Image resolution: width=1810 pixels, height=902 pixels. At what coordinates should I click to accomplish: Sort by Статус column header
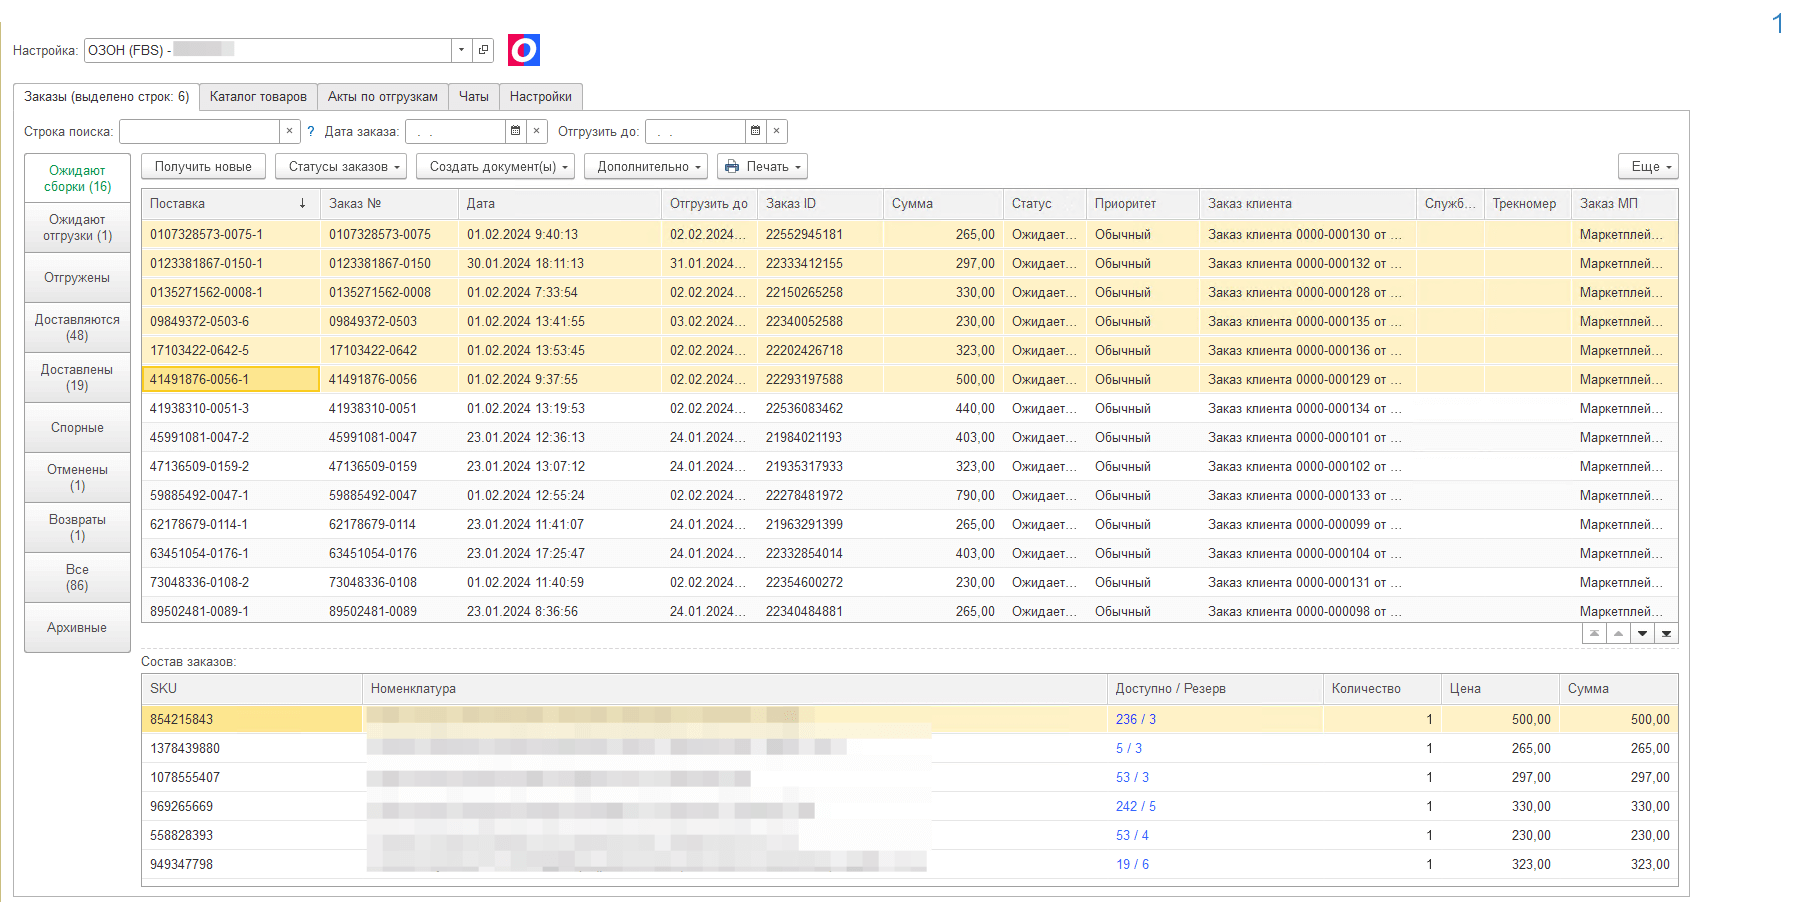click(1044, 204)
